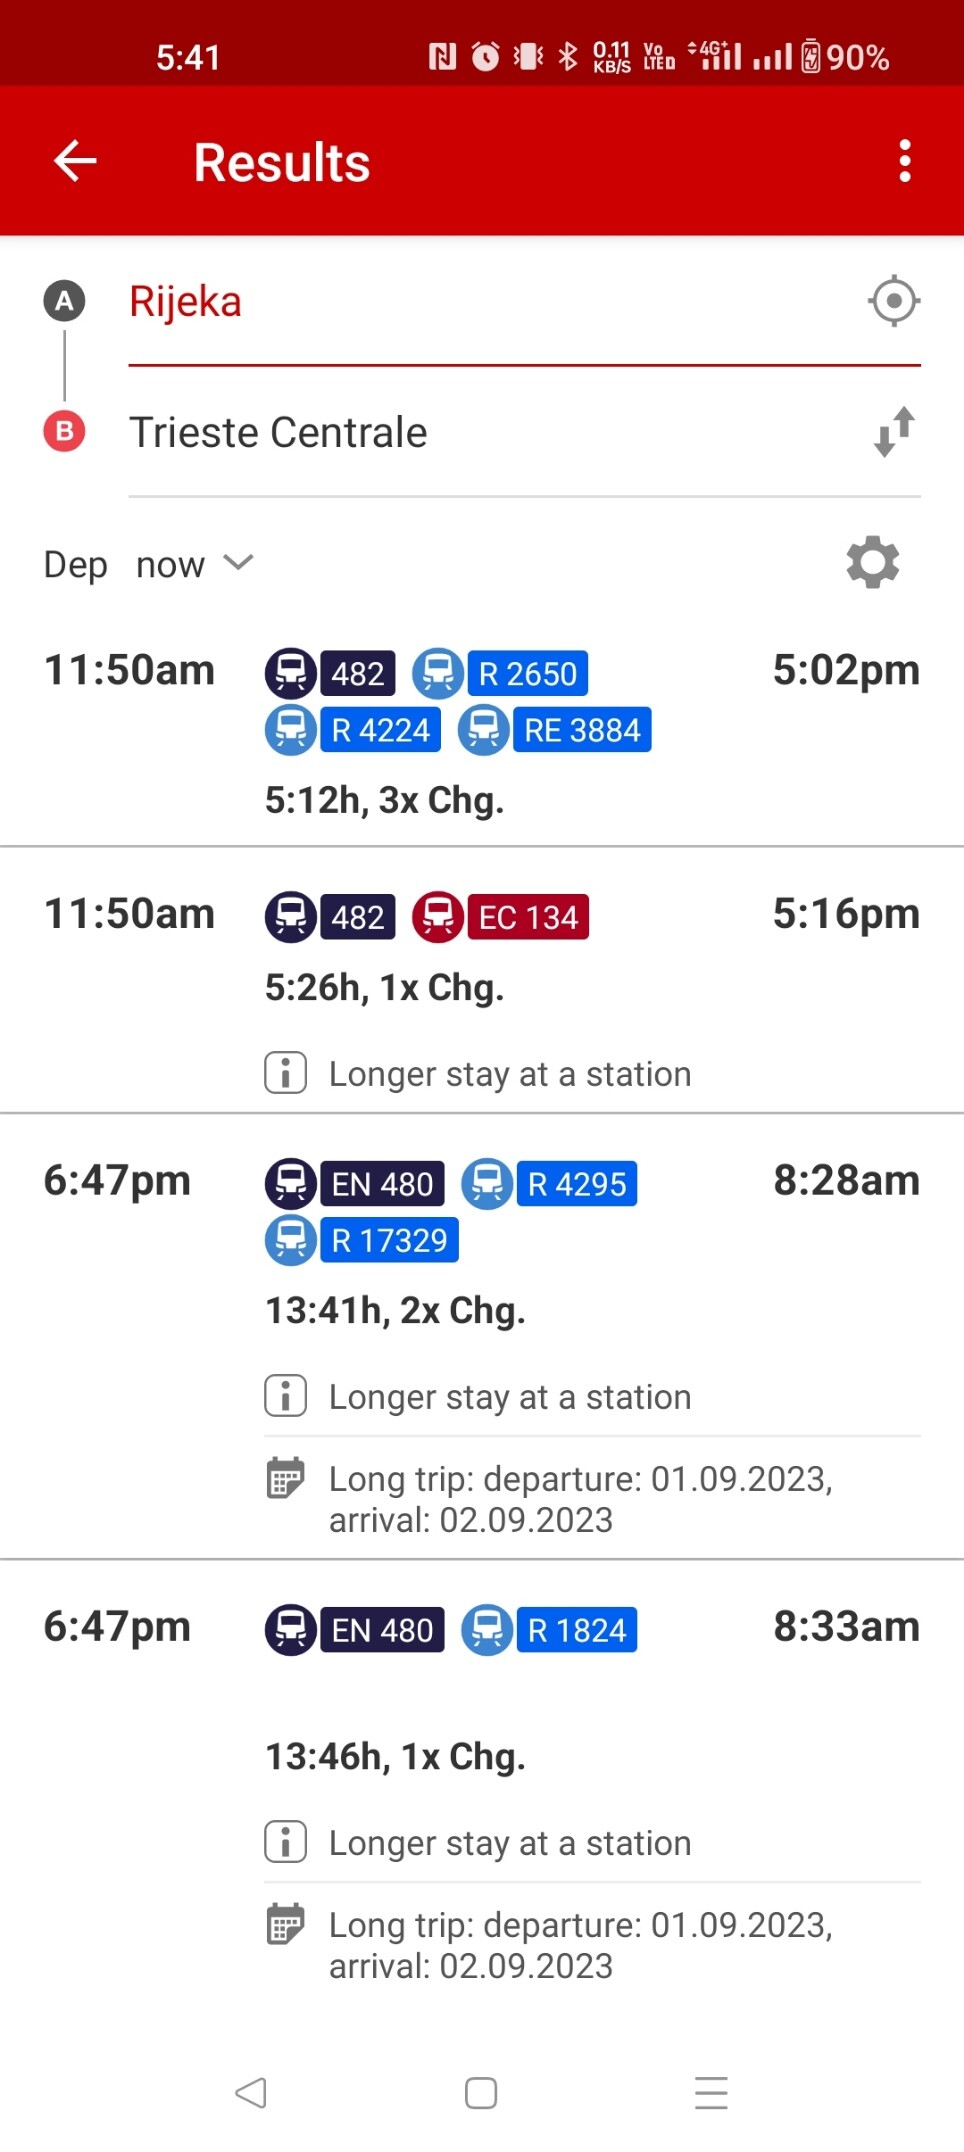Image resolution: width=964 pixels, height=2152 pixels.
Task: Tap the Dep label to switch mode
Action: click(x=75, y=565)
